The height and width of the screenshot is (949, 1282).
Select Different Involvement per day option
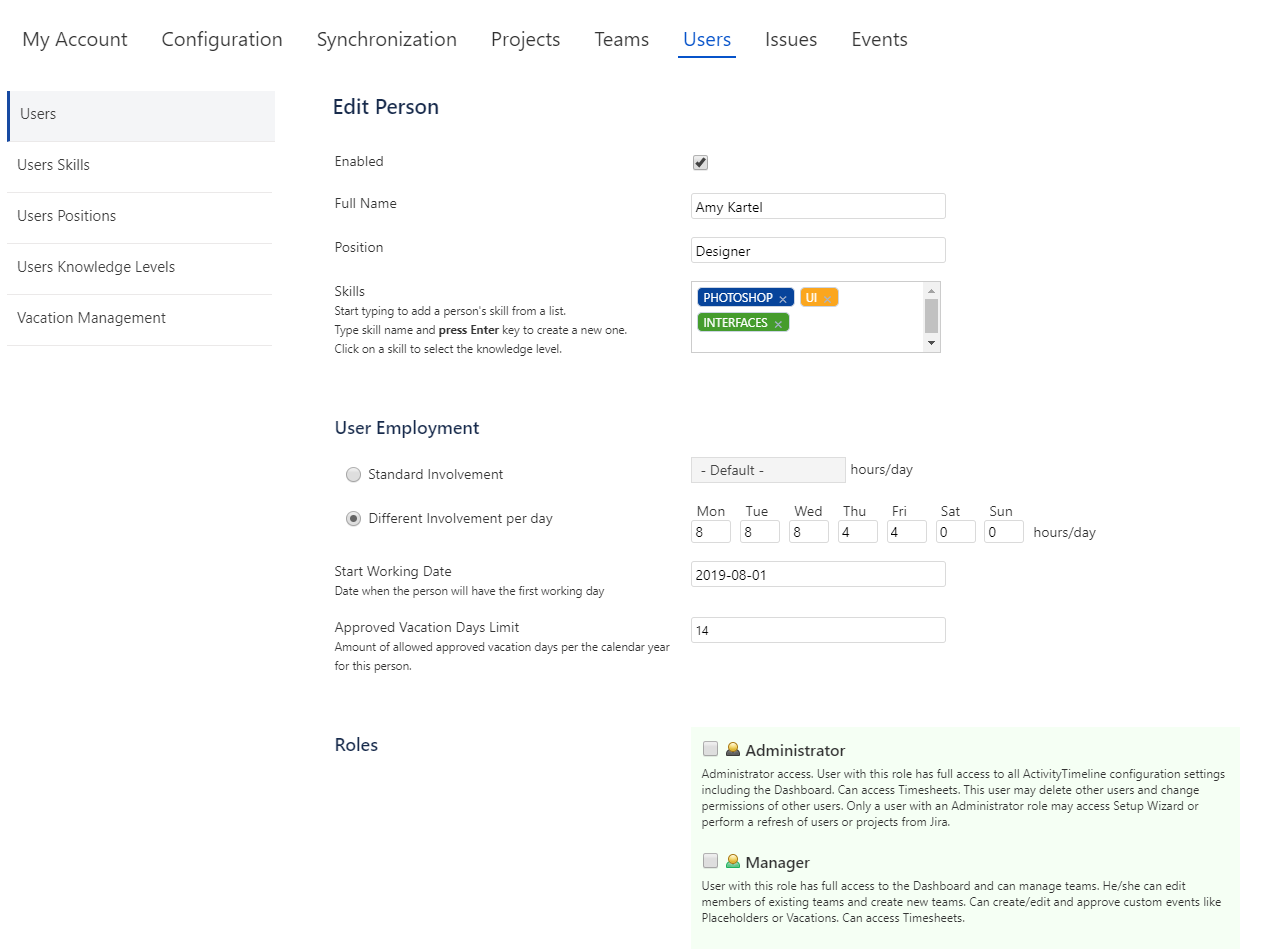[353, 519]
